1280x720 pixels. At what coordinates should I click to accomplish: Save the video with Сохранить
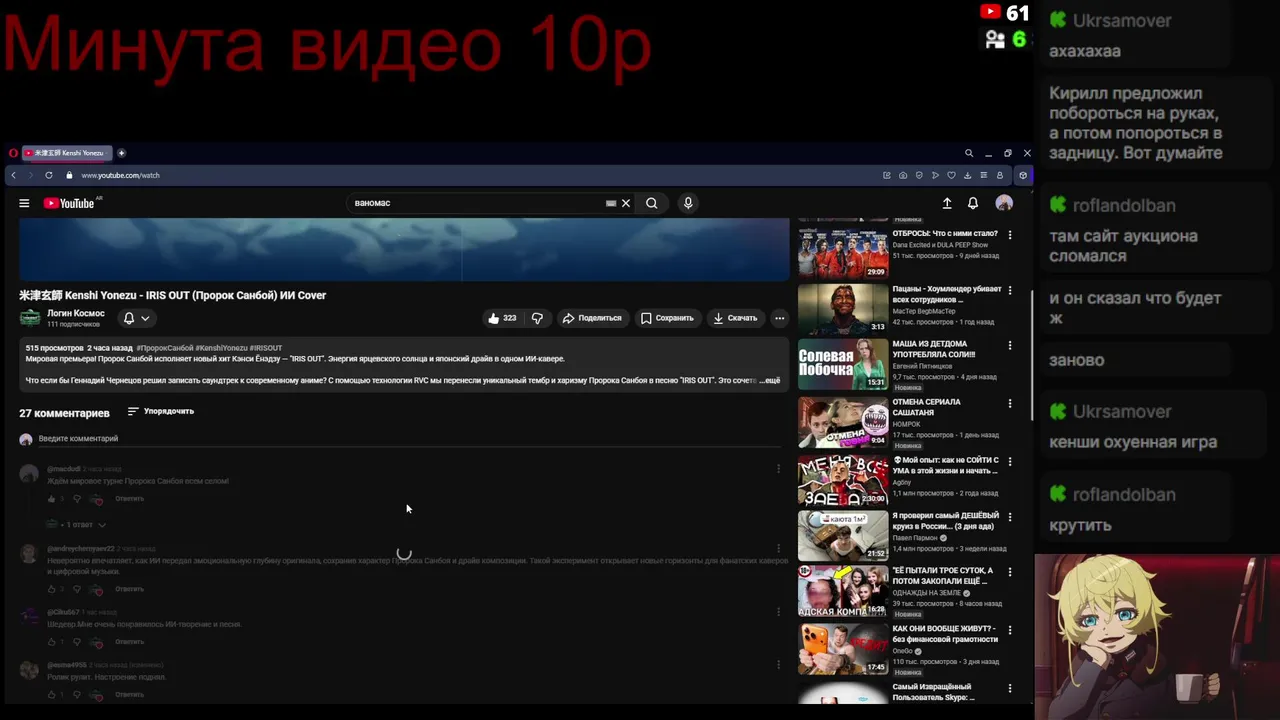pos(667,318)
